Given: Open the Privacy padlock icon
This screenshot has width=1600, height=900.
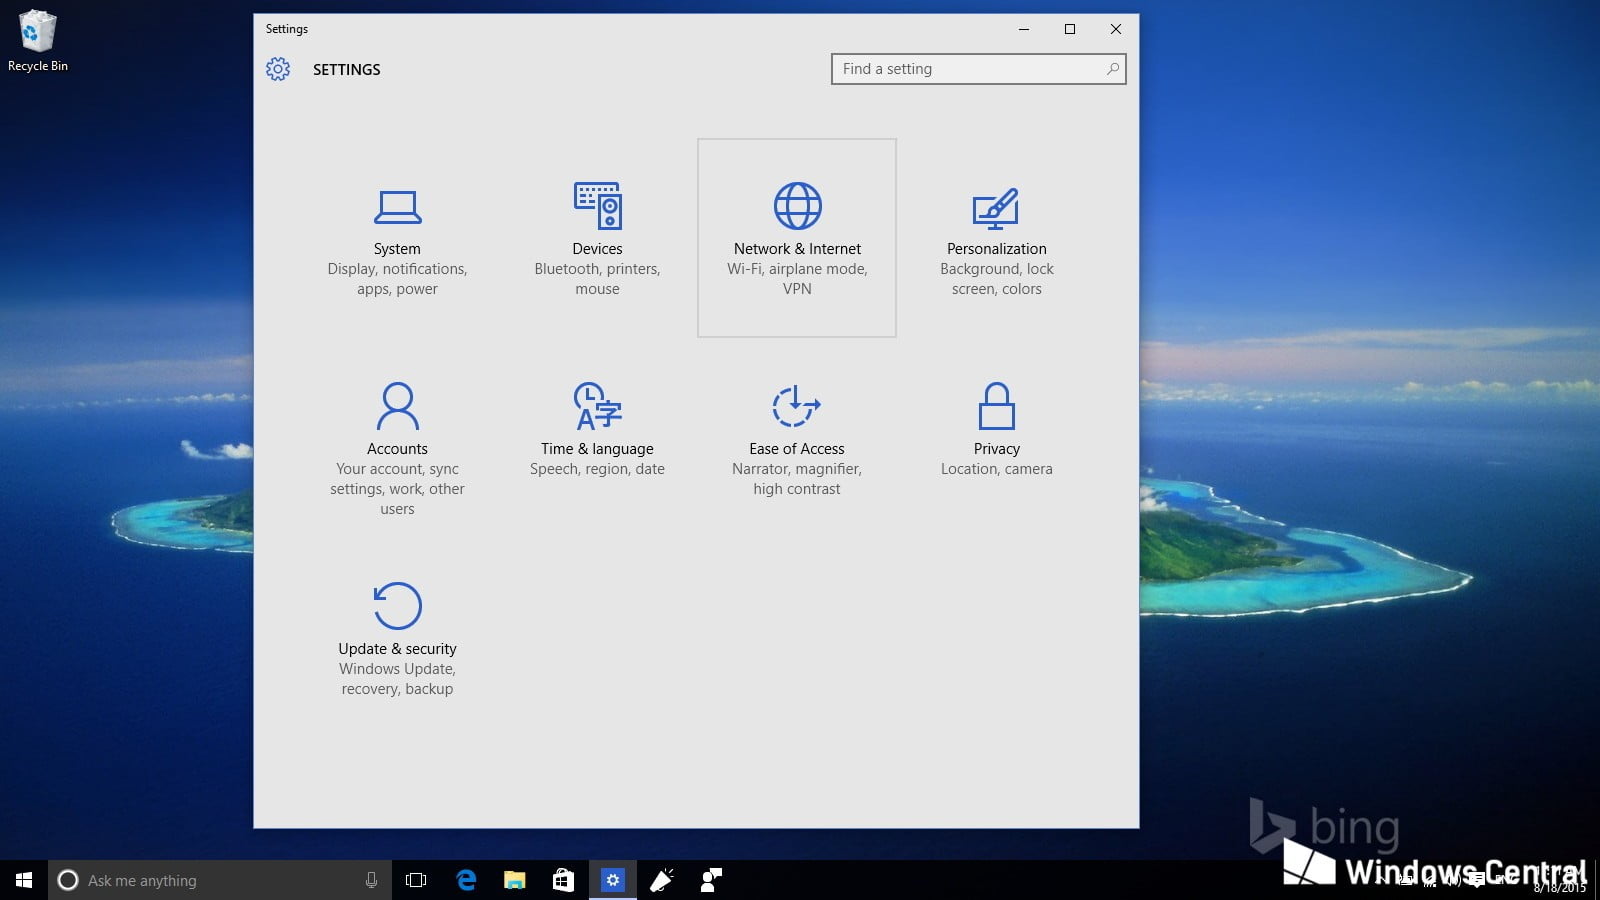Looking at the screenshot, I should coord(996,406).
